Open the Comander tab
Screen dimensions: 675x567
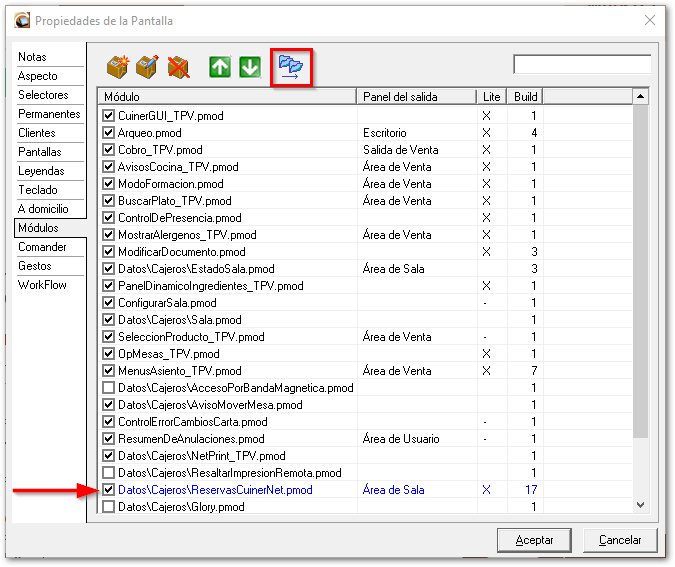(x=50, y=247)
